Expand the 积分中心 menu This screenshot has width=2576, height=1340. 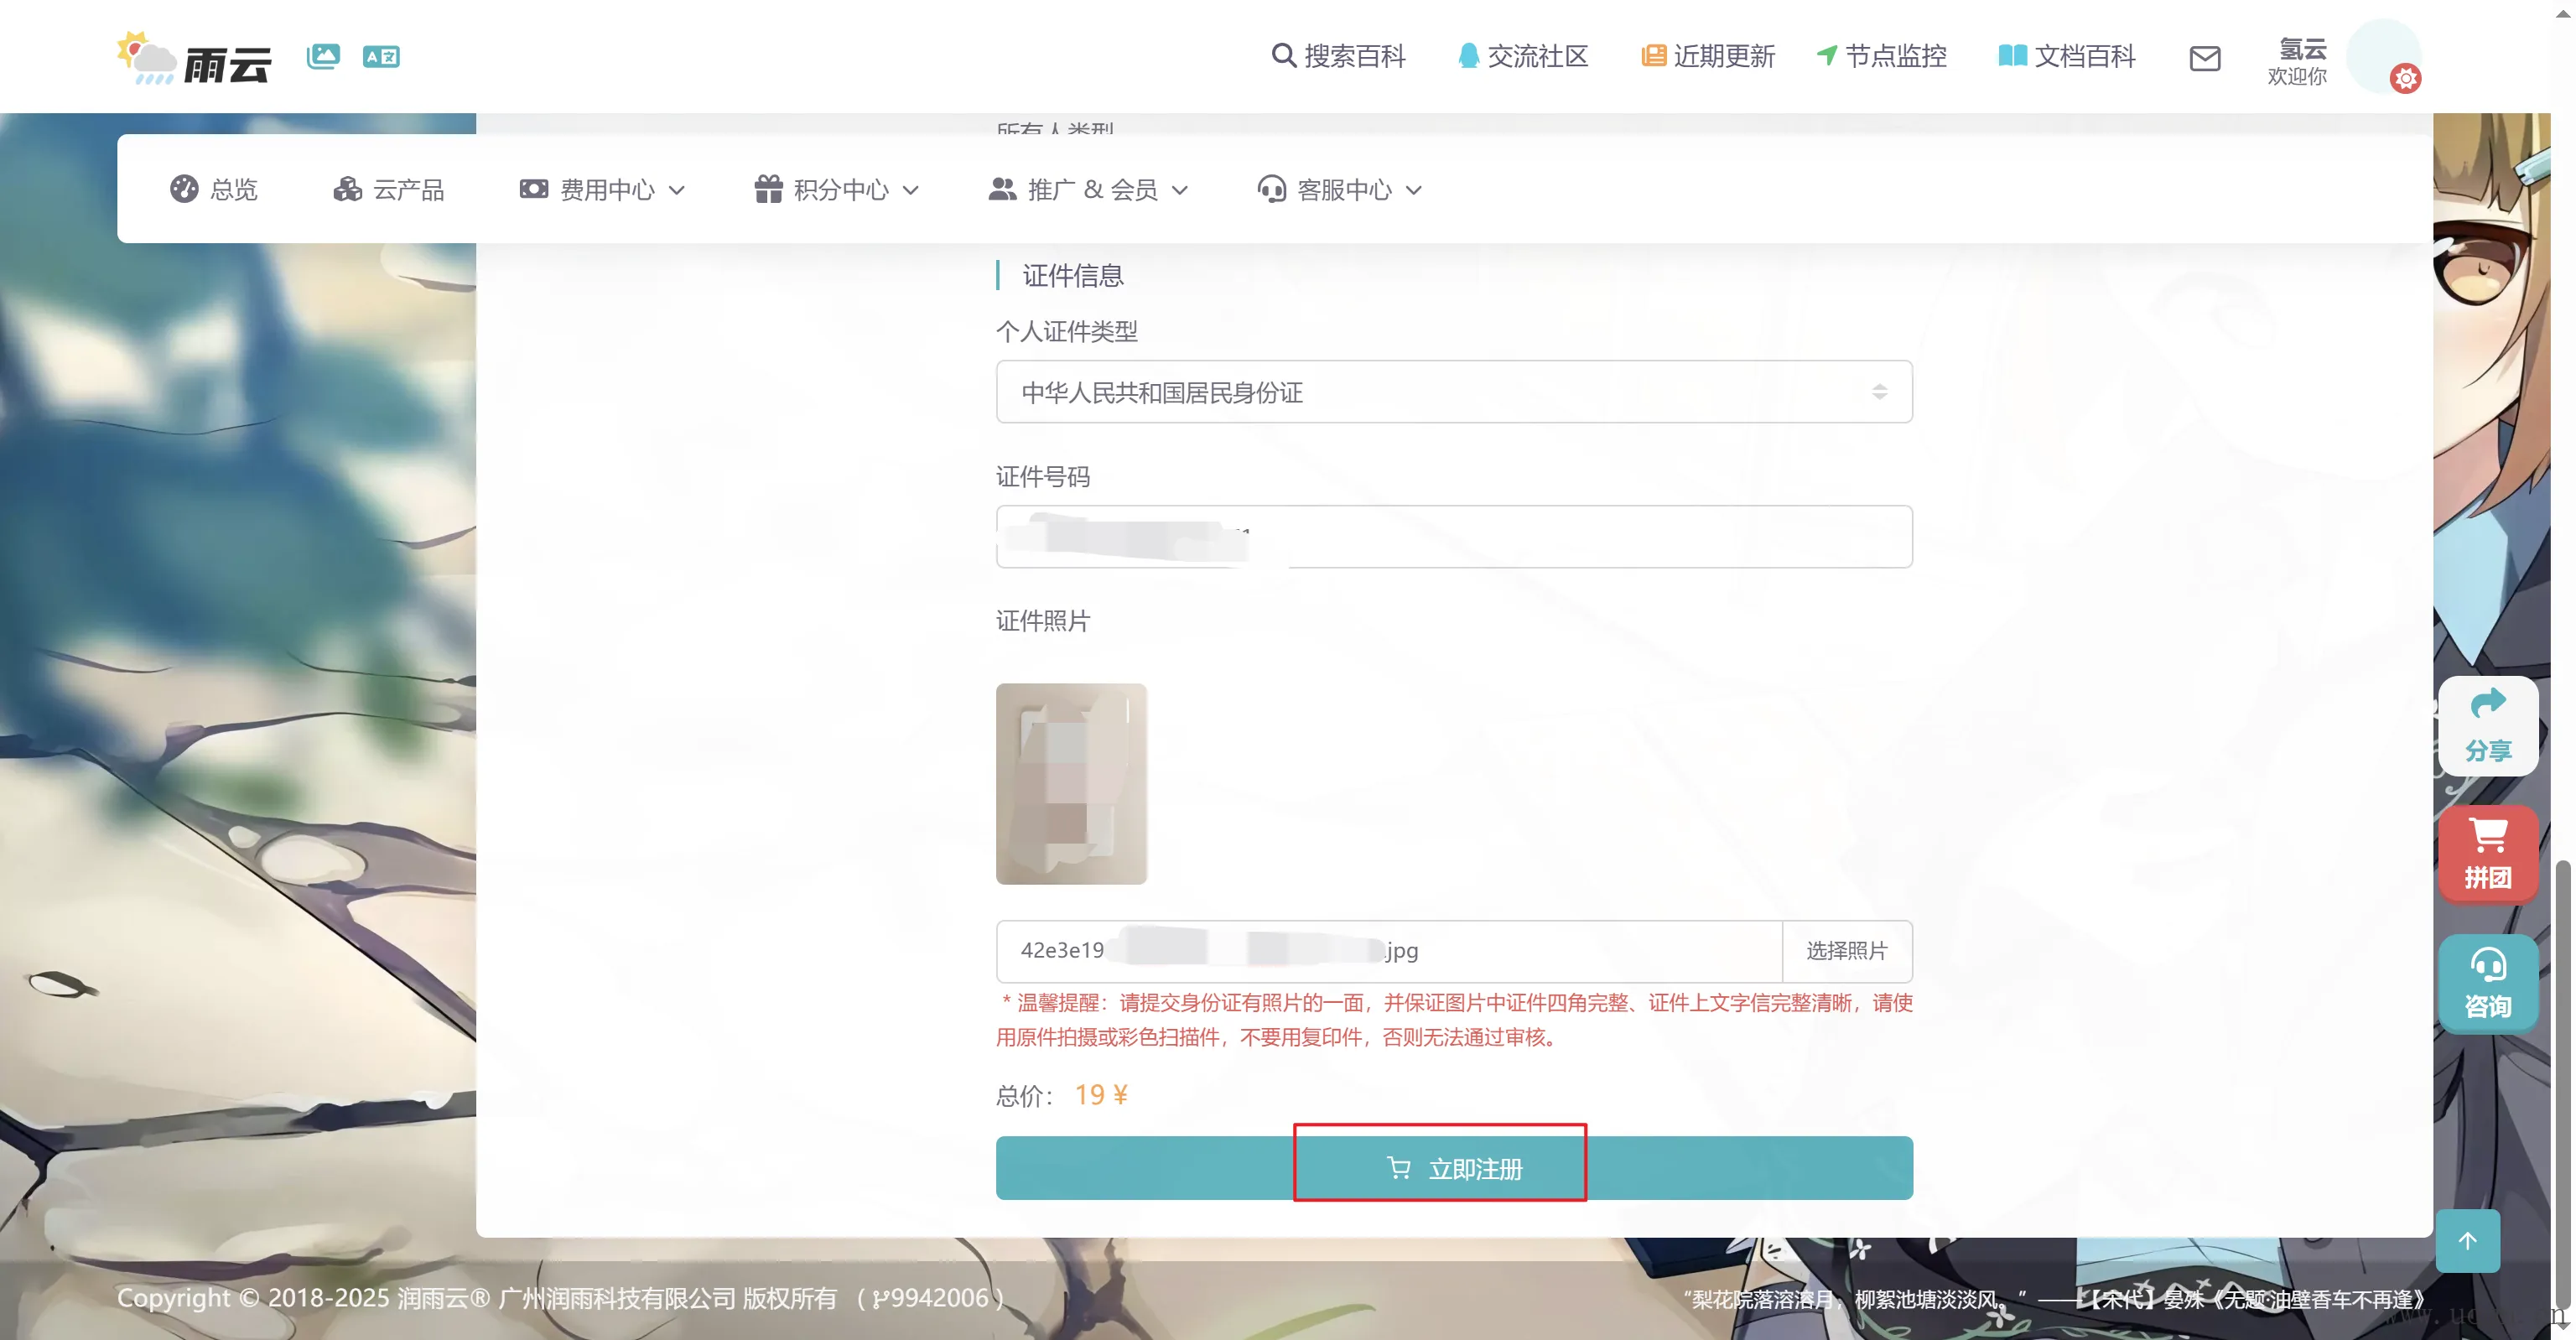pos(836,189)
